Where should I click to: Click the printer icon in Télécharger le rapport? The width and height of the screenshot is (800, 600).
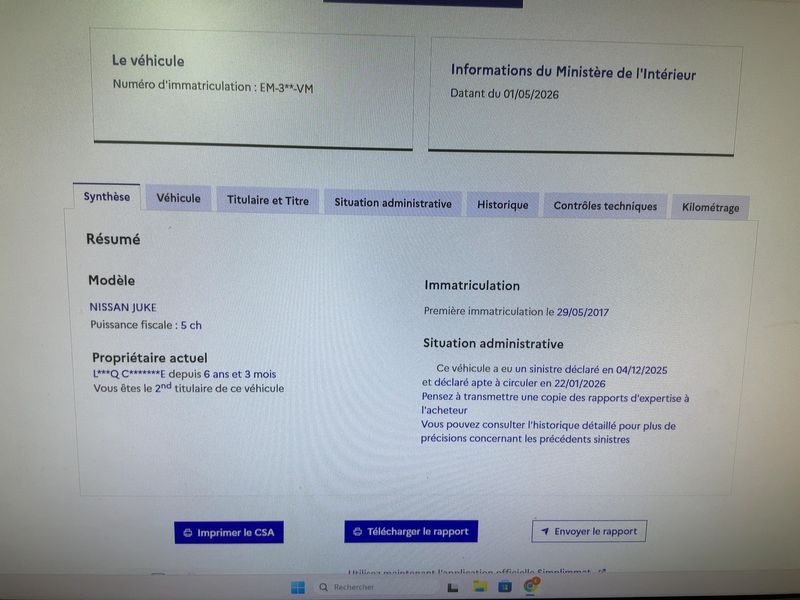pyautogui.click(x=358, y=532)
